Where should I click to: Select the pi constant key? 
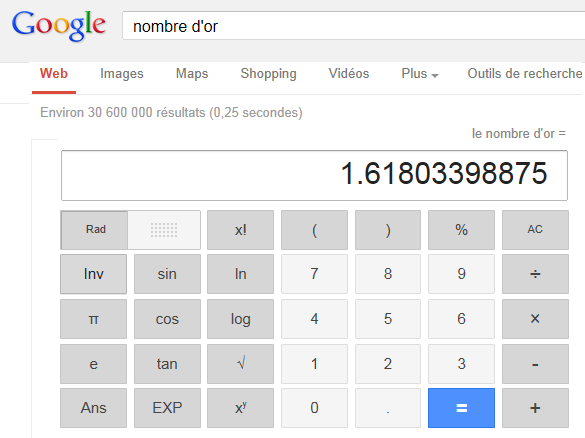(x=93, y=319)
